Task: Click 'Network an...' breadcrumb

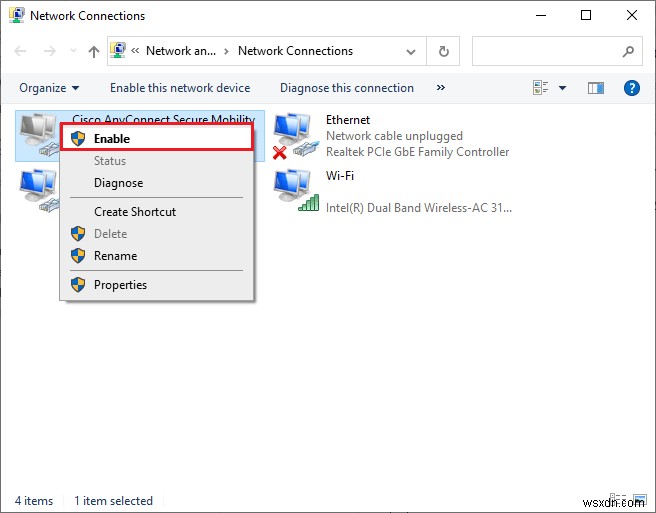Action: pyautogui.click(x=181, y=51)
